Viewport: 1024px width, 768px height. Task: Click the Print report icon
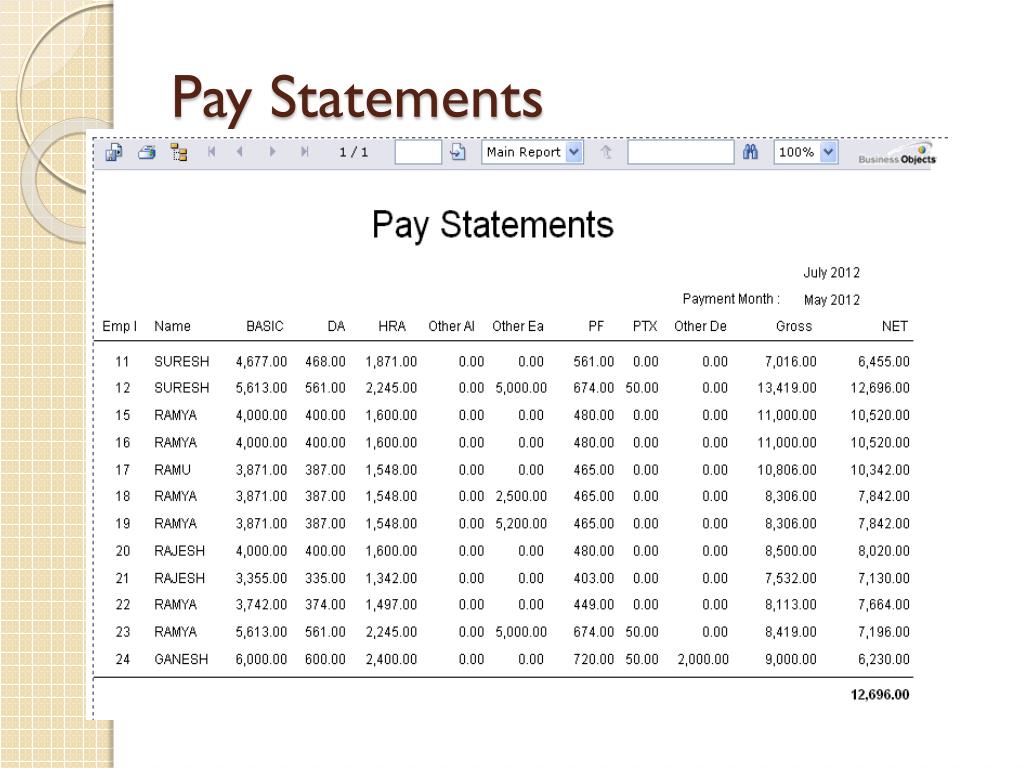[x=147, y=152]
